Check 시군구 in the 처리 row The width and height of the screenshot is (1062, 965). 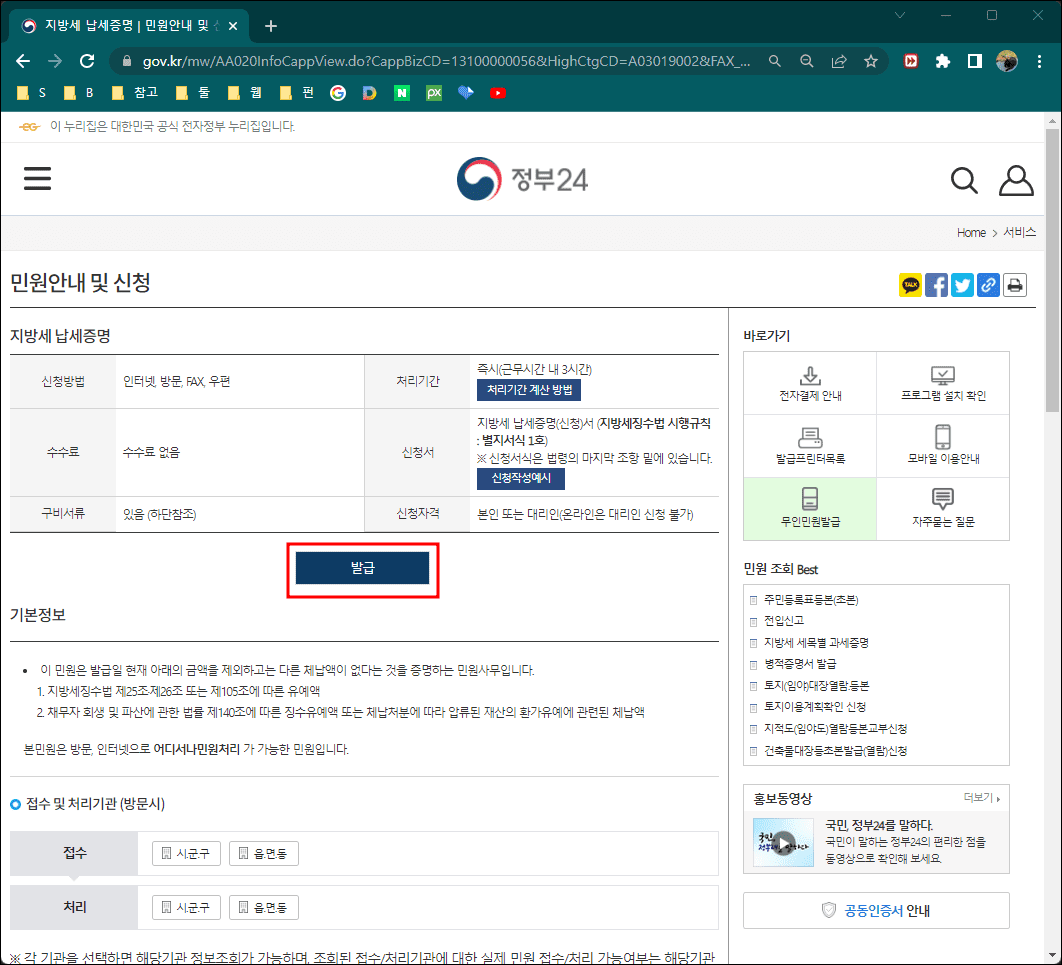click(185, 907)
